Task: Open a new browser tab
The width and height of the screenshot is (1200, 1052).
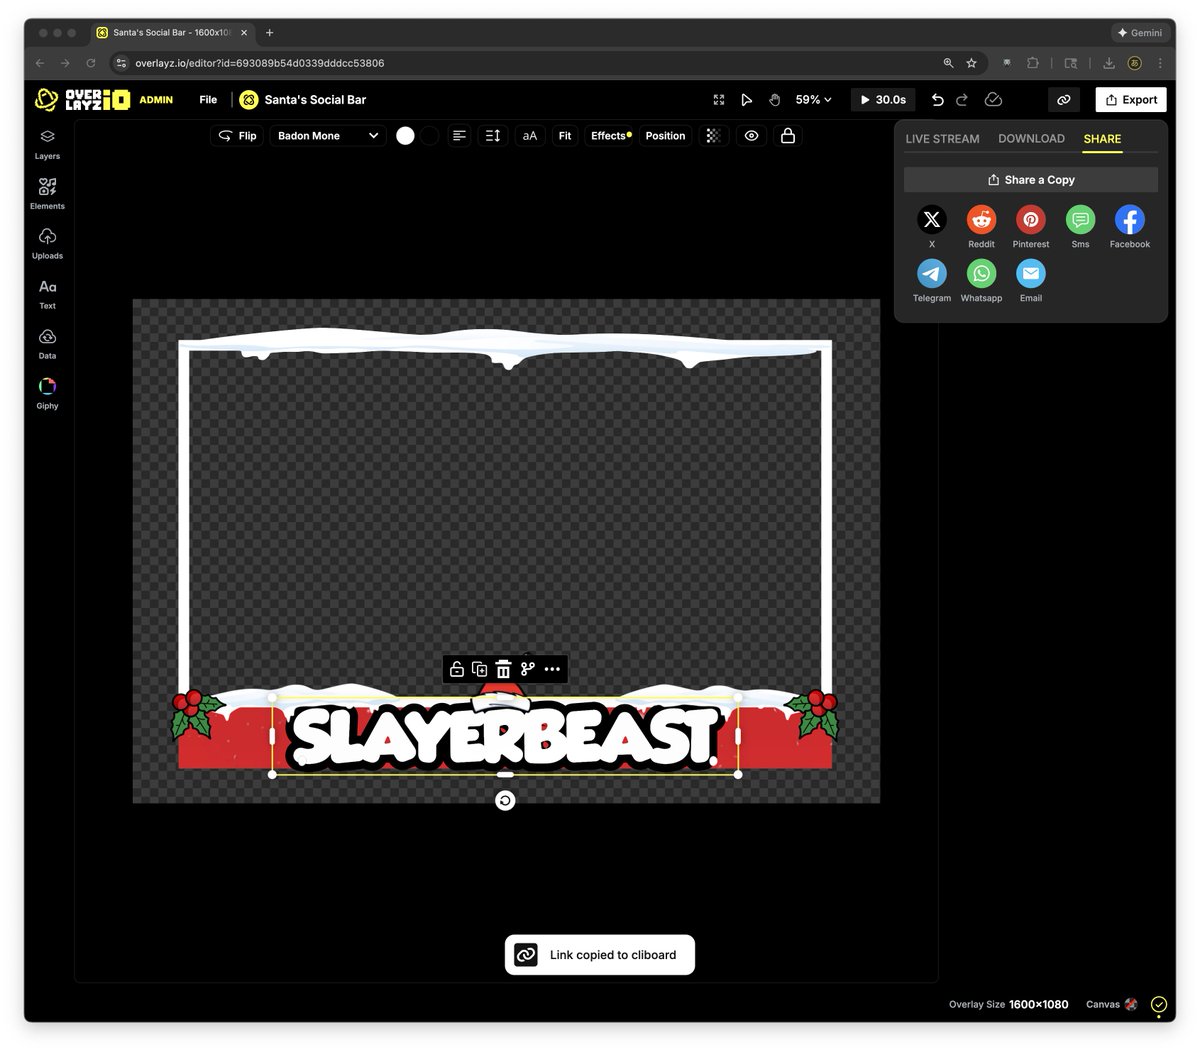Action: click(269, 33)
